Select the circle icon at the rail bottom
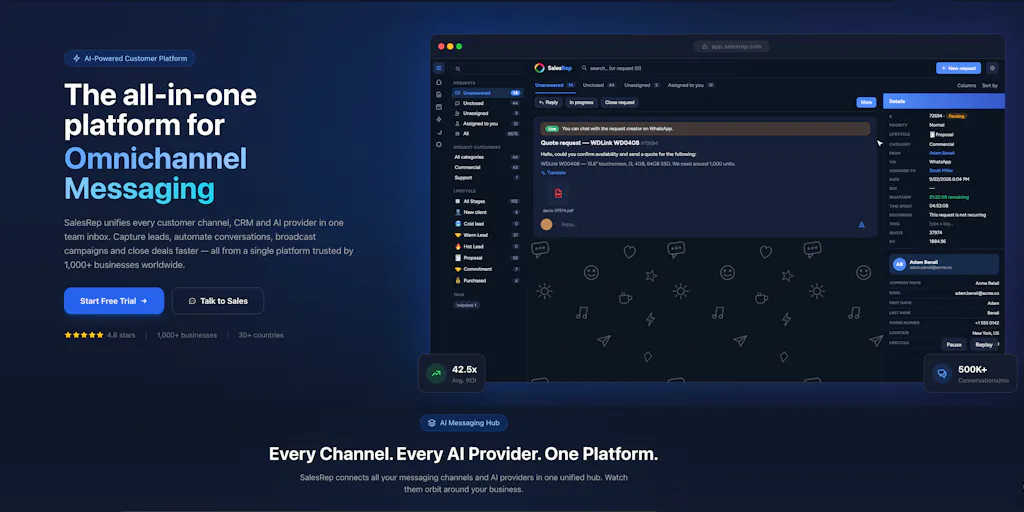Viewport: 1024px width, 512px height. (439, 144)
